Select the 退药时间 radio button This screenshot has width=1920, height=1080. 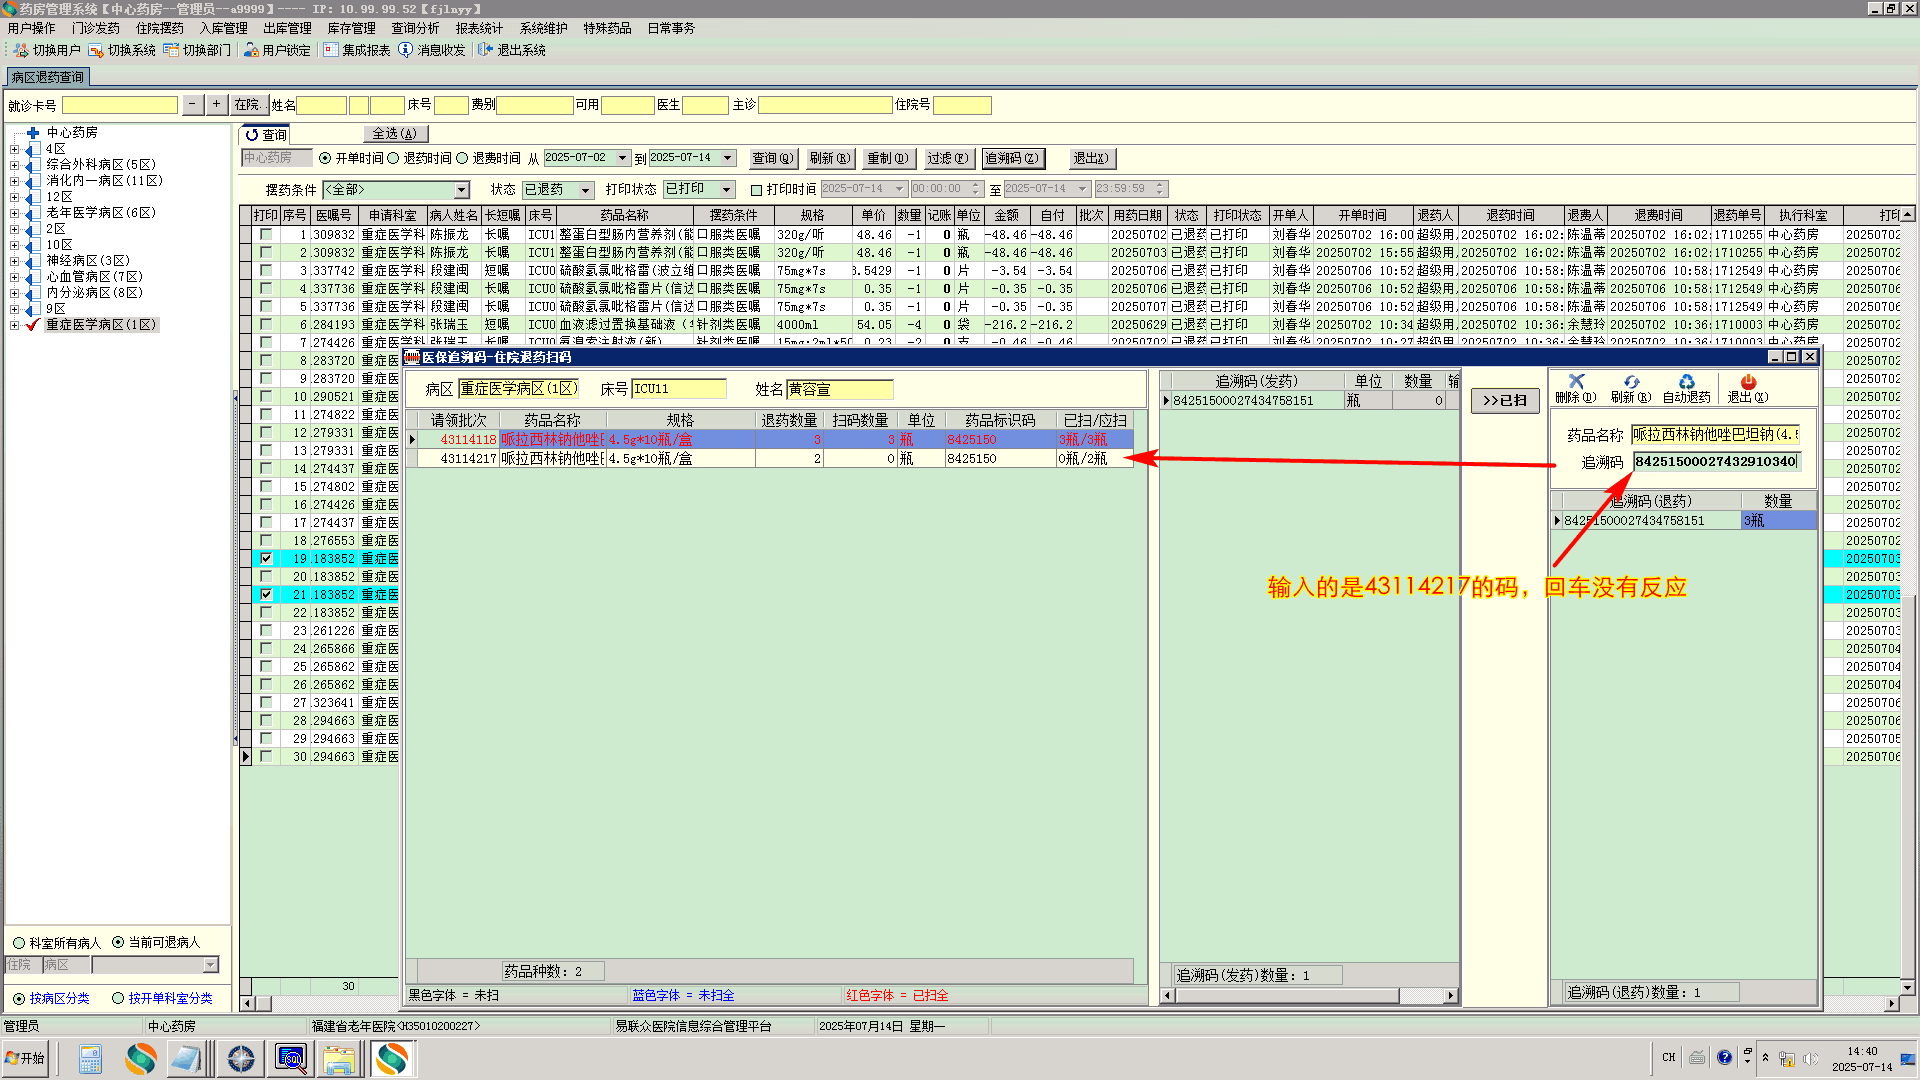pyautogui.click(x=393, y=158)
